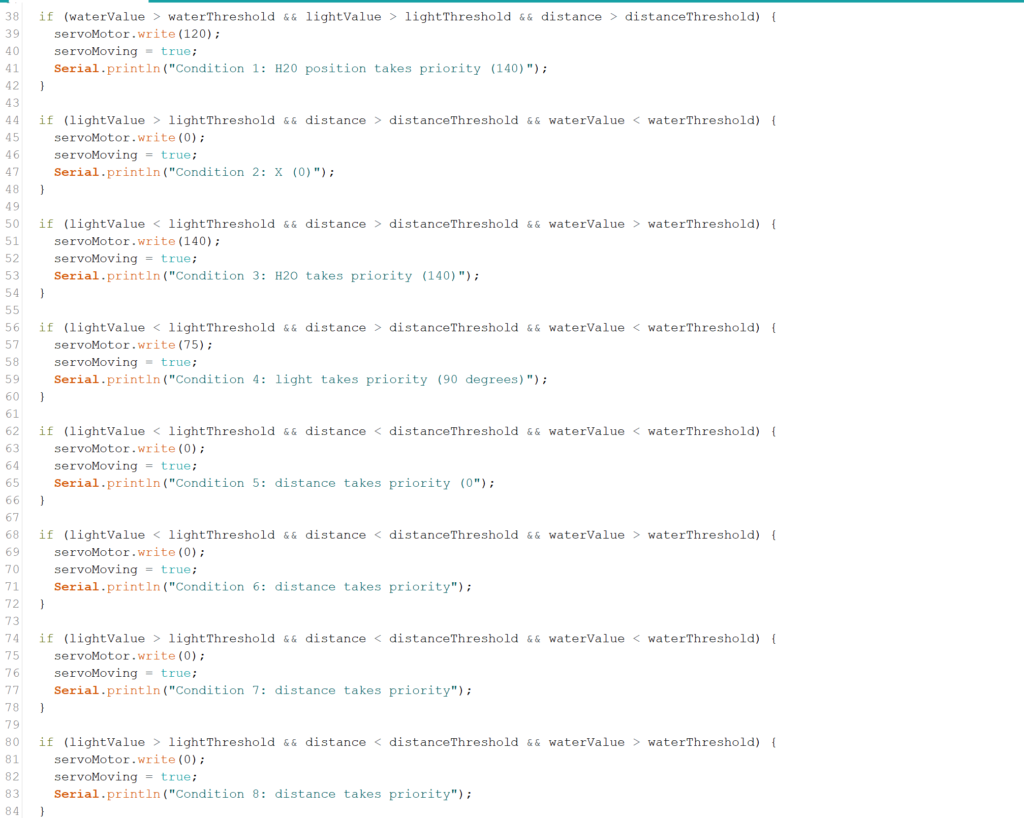Click "servoMoving = true;" on line 58
The height and width of the screenshot is (818, 1024).
[x=125, y=362]
